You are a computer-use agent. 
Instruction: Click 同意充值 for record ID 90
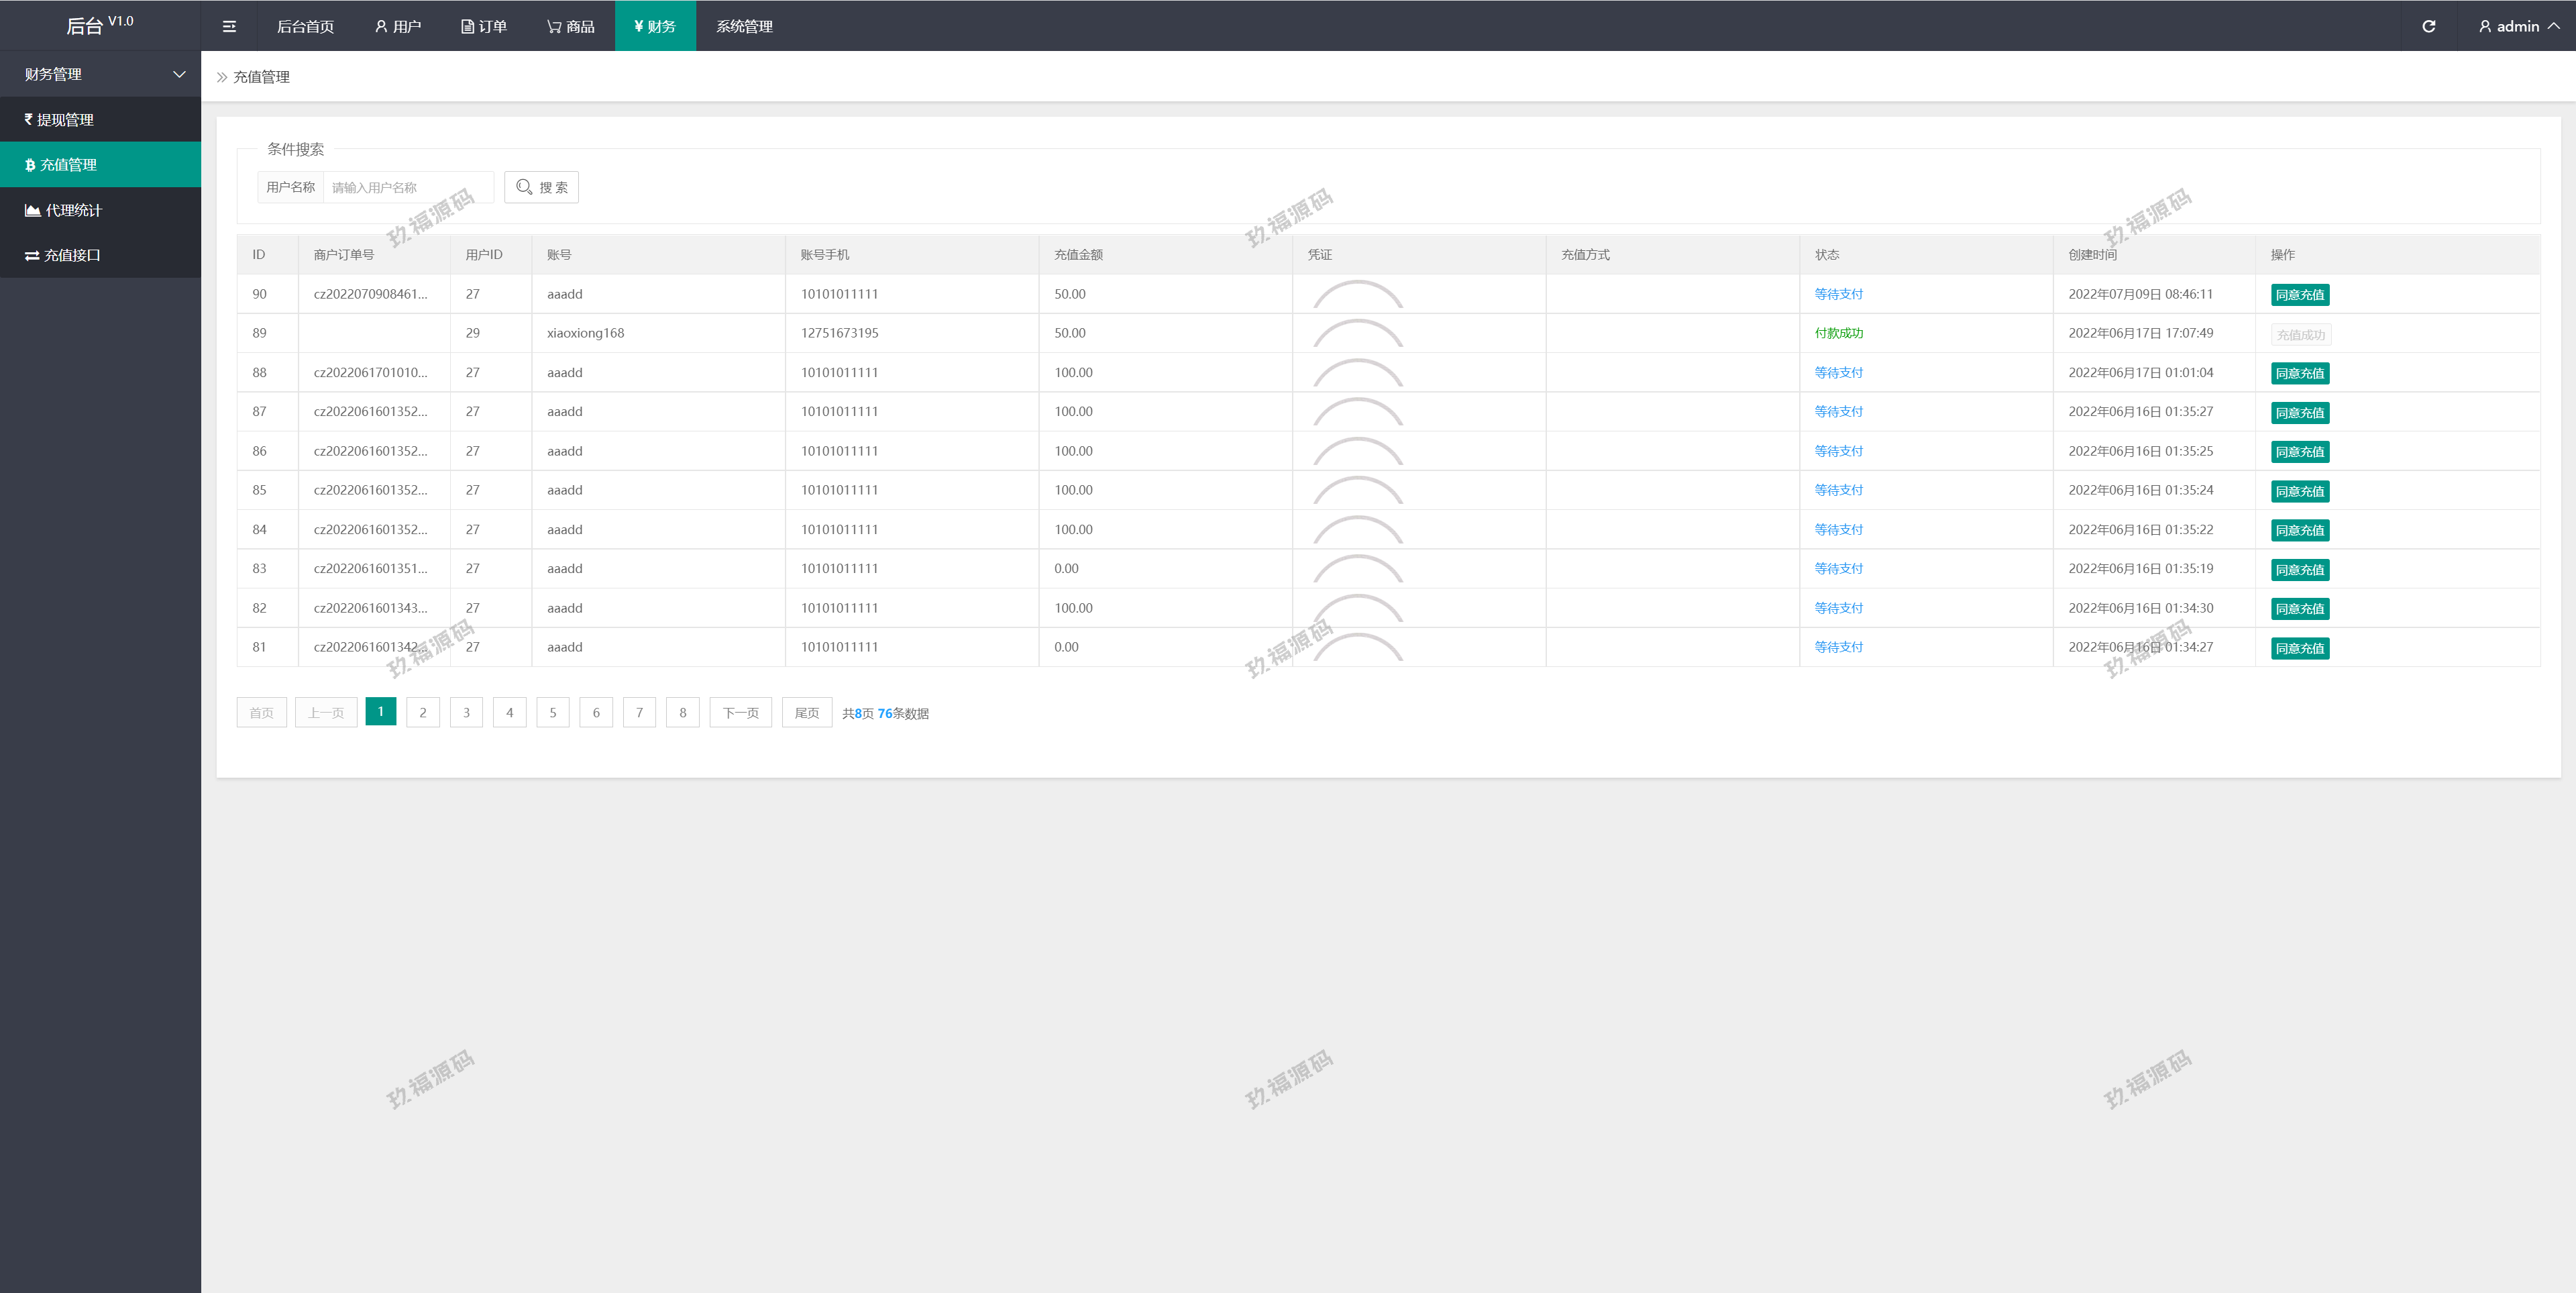(x=2299, y=295)
